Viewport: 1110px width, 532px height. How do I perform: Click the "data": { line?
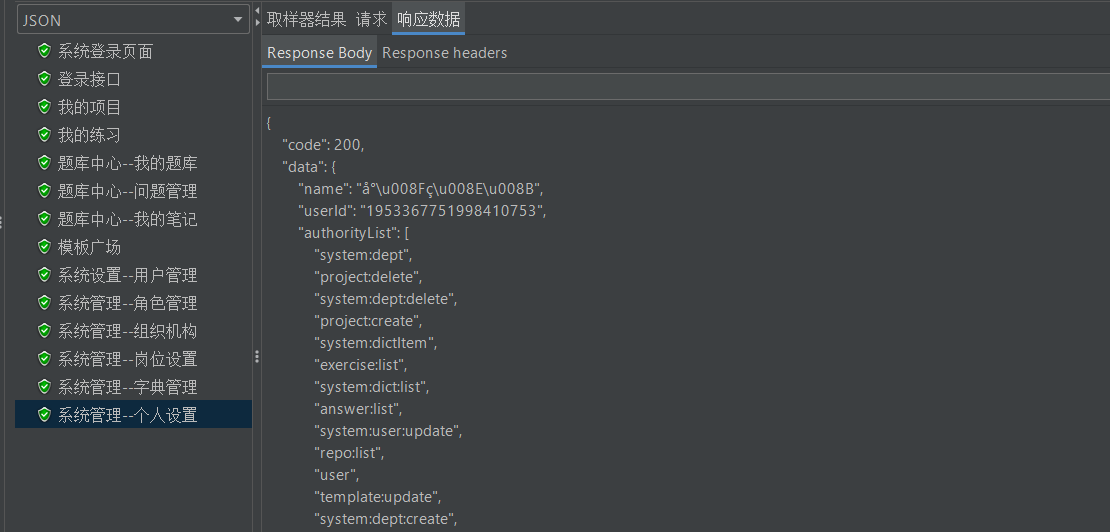tap(309, 167)
